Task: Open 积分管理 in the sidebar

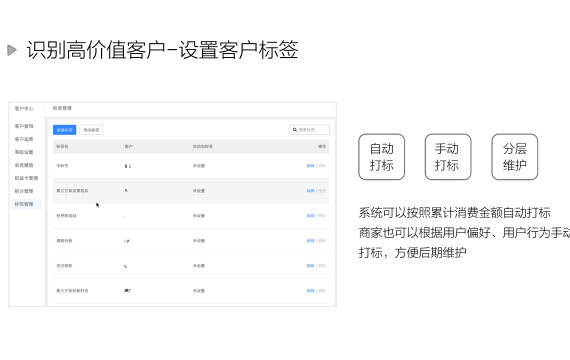Action: (24, 191)
